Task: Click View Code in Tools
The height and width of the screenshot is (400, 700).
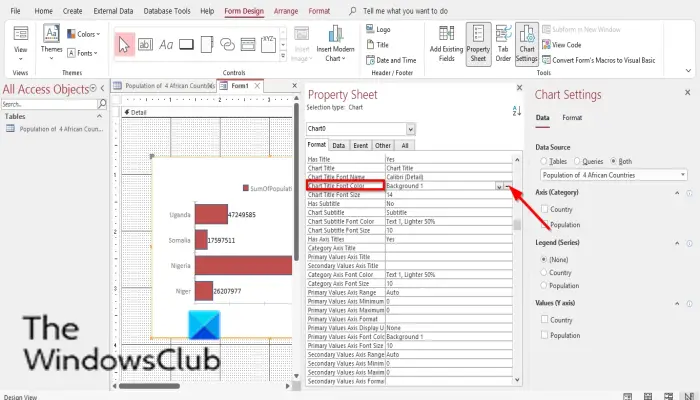Action: (x=562, y=45)
